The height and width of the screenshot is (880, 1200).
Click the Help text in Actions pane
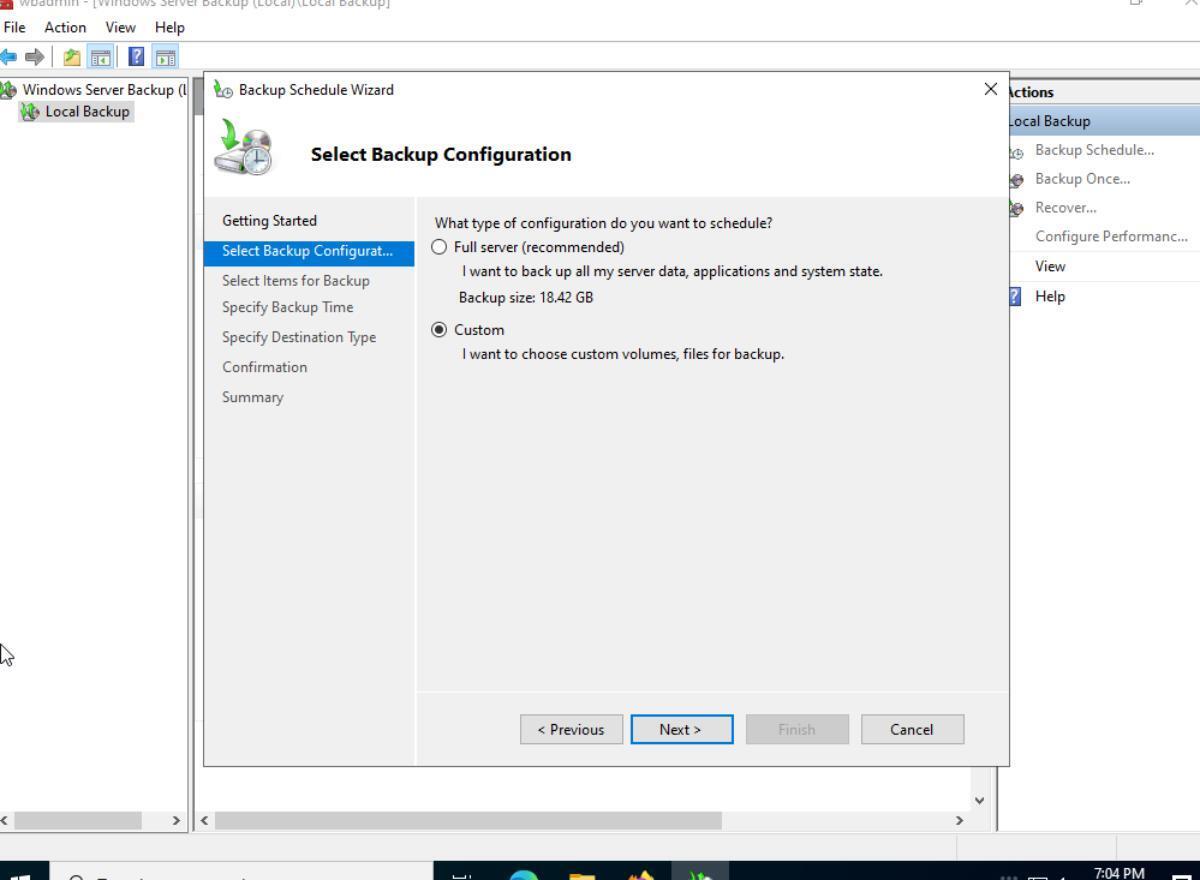[1050, 297]
